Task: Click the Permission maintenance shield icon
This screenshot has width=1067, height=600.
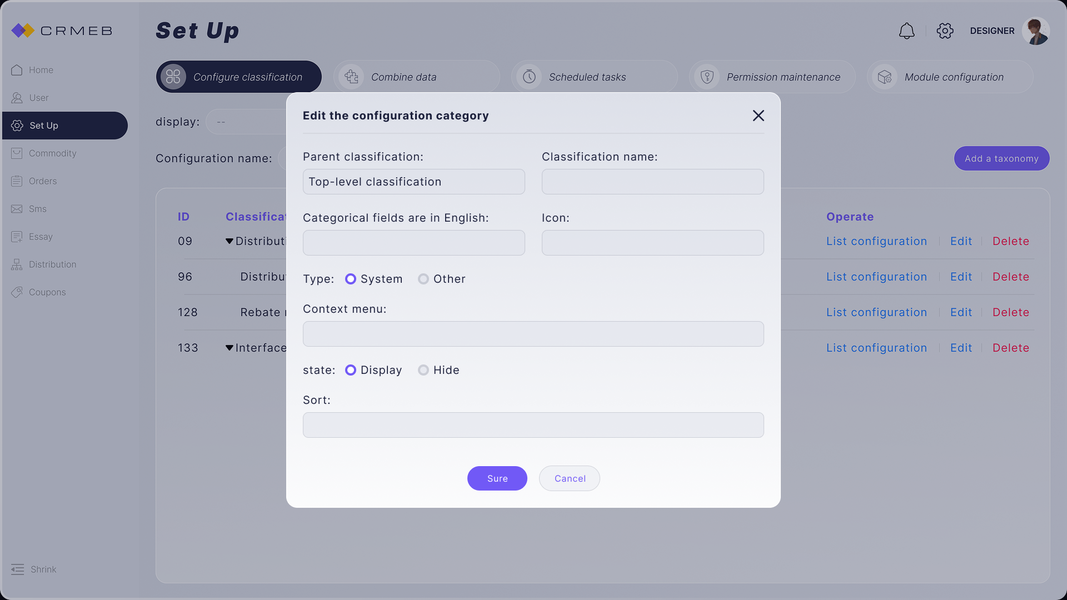Action: pyautogui.click(x=707, y=77)
